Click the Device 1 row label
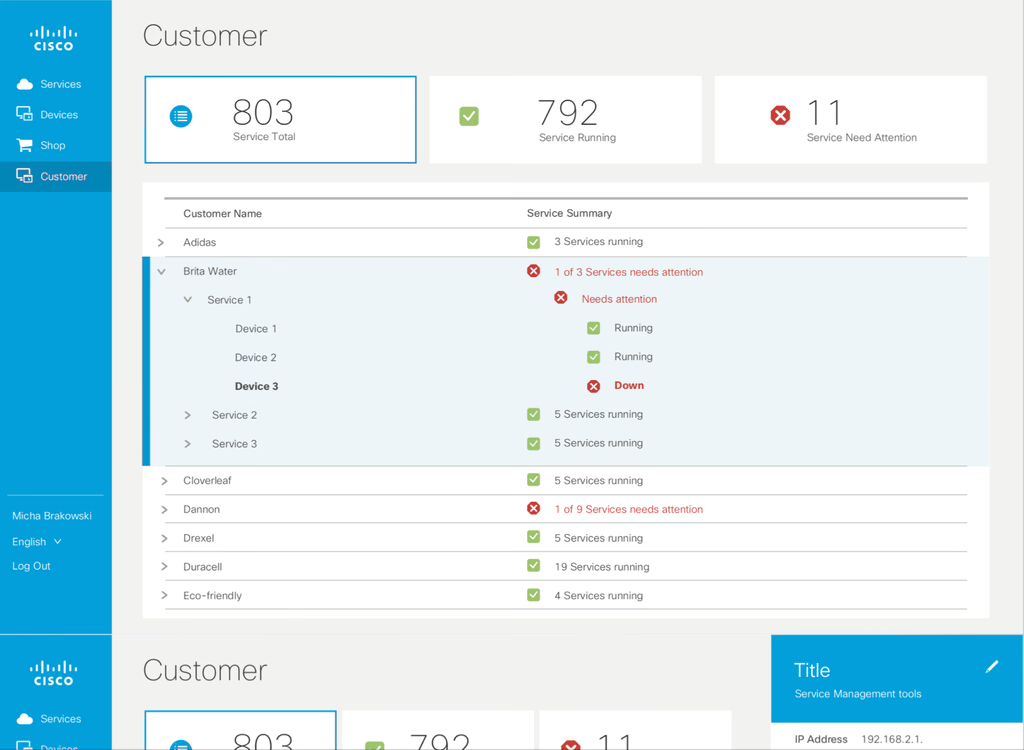This screenshot has height=750, width=1024. (x=256, y=329)
